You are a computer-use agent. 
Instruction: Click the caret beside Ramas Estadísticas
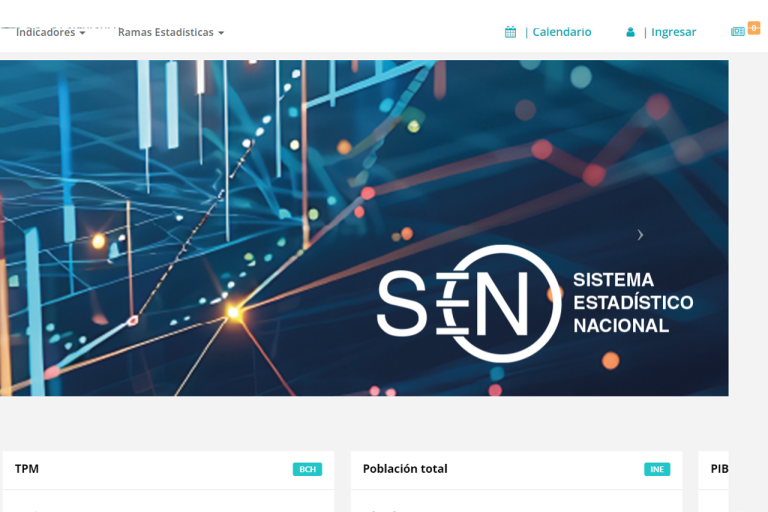pos(221,33)
